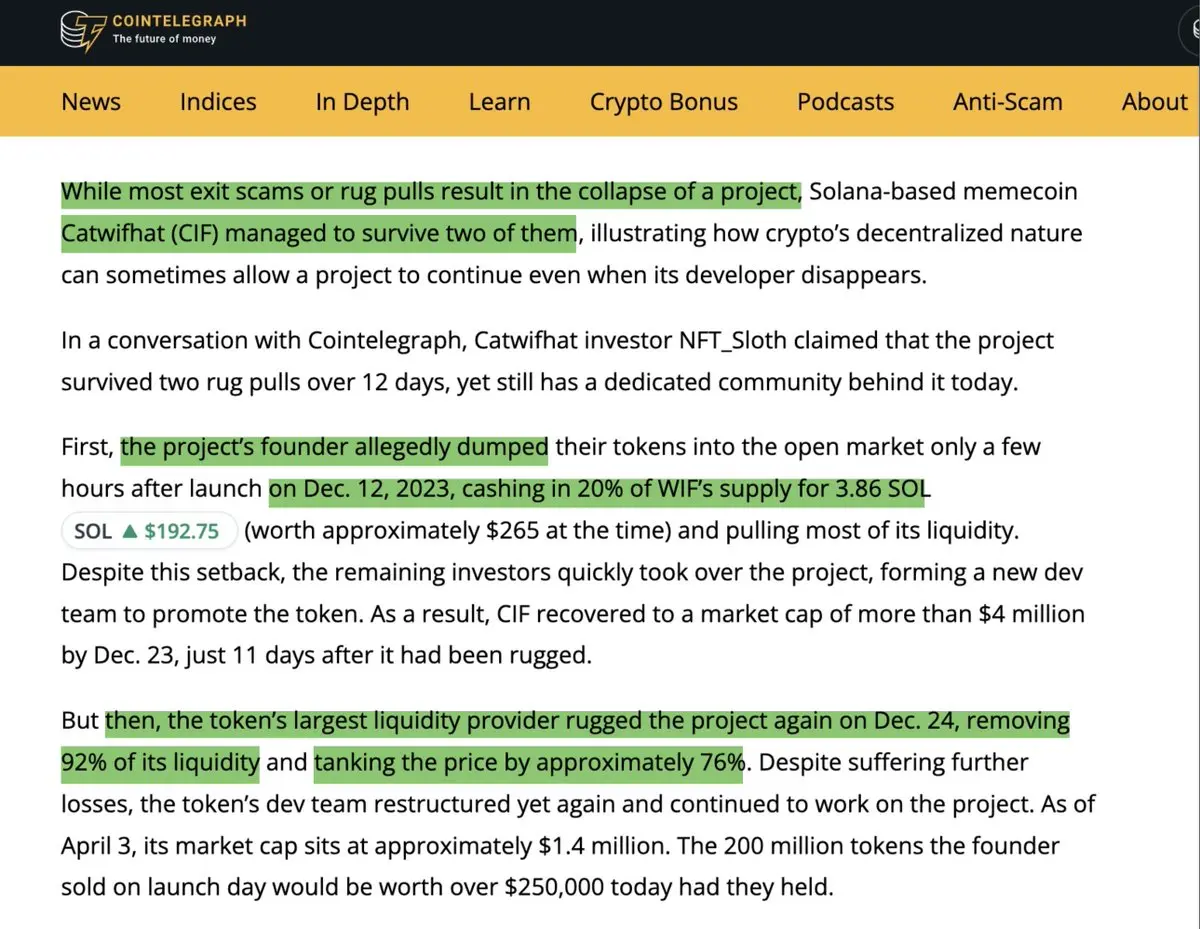Click highlighted "the project's founder allegedly dumped"

click(334, 447)
